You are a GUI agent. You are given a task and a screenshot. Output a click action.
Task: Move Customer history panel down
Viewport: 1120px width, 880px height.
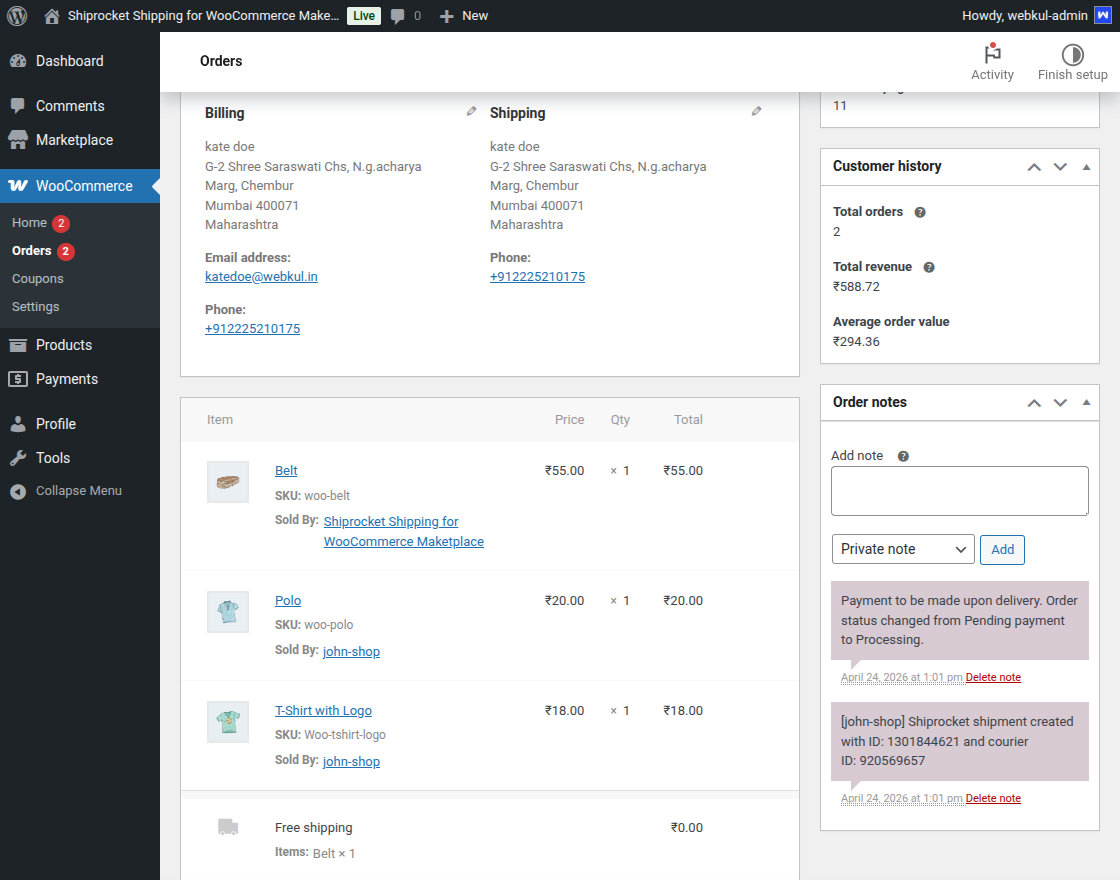(x=1060, y=167)
